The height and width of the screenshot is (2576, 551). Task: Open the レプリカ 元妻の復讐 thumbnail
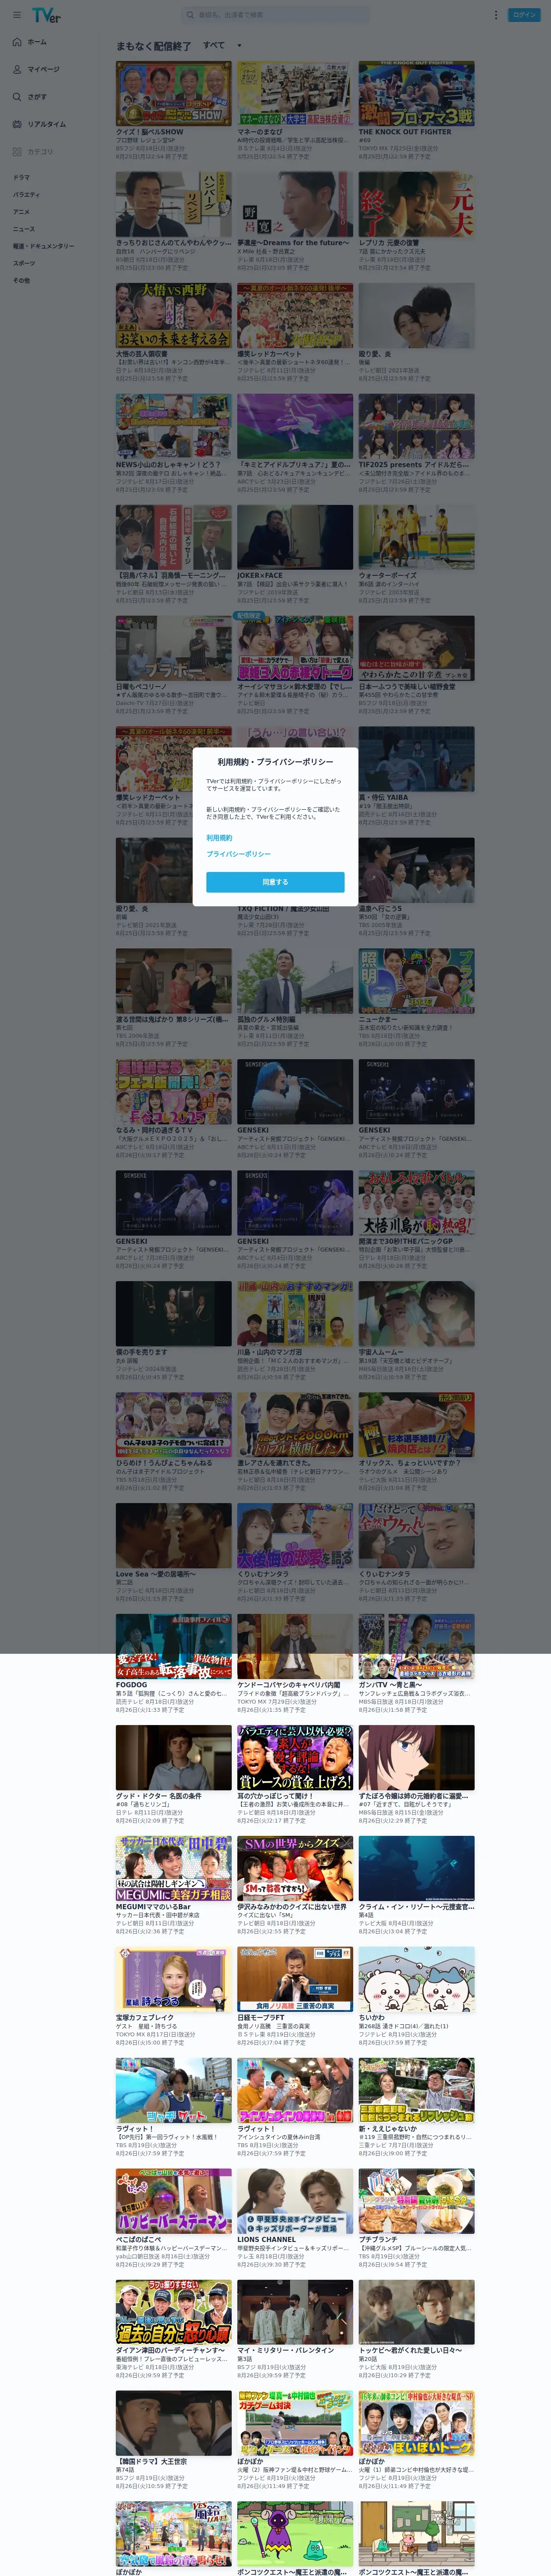[416, 204]
